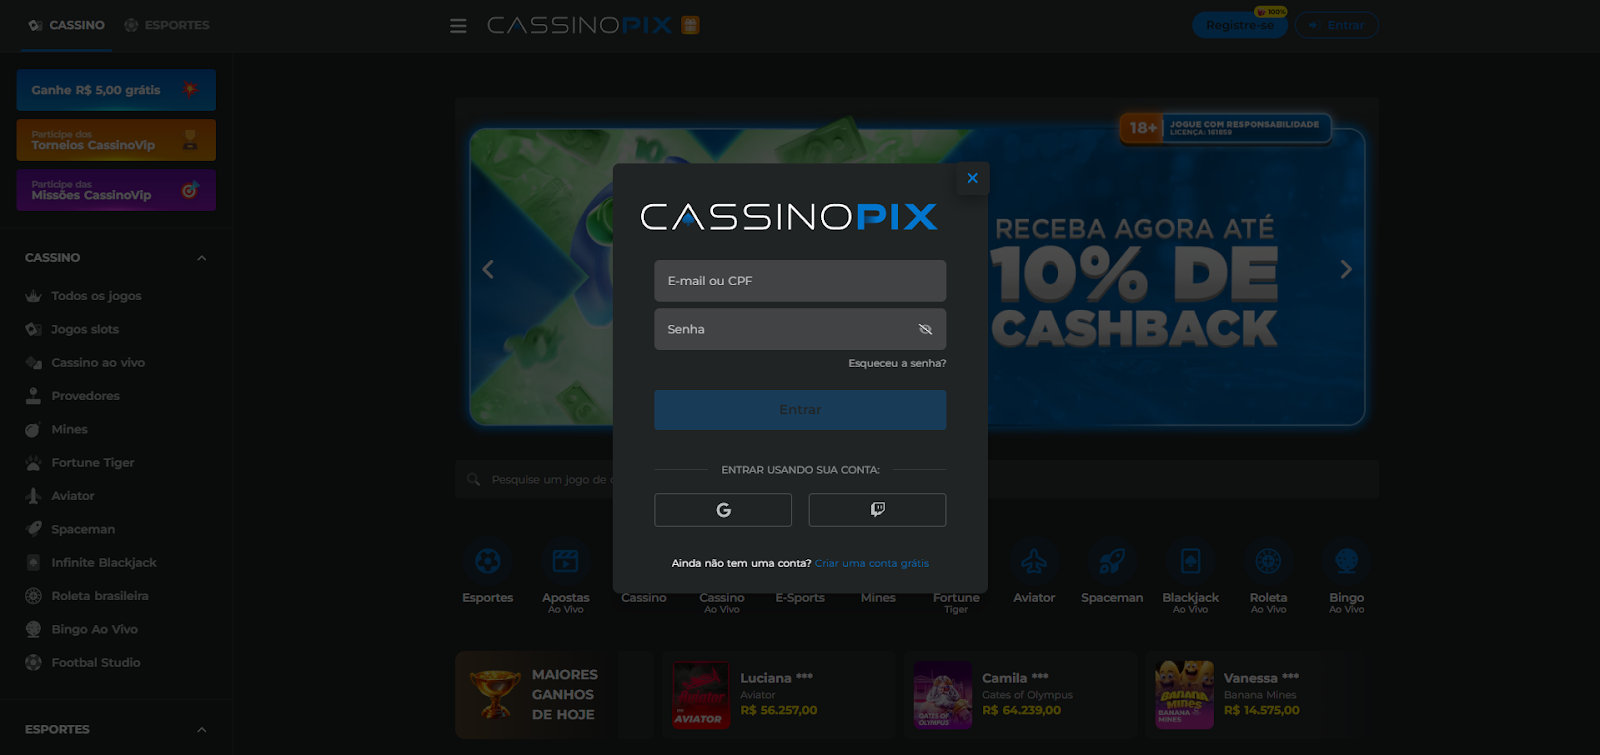The image size is (1600, 755).
Task: Close the login dialog
Action: coord(972,178)
